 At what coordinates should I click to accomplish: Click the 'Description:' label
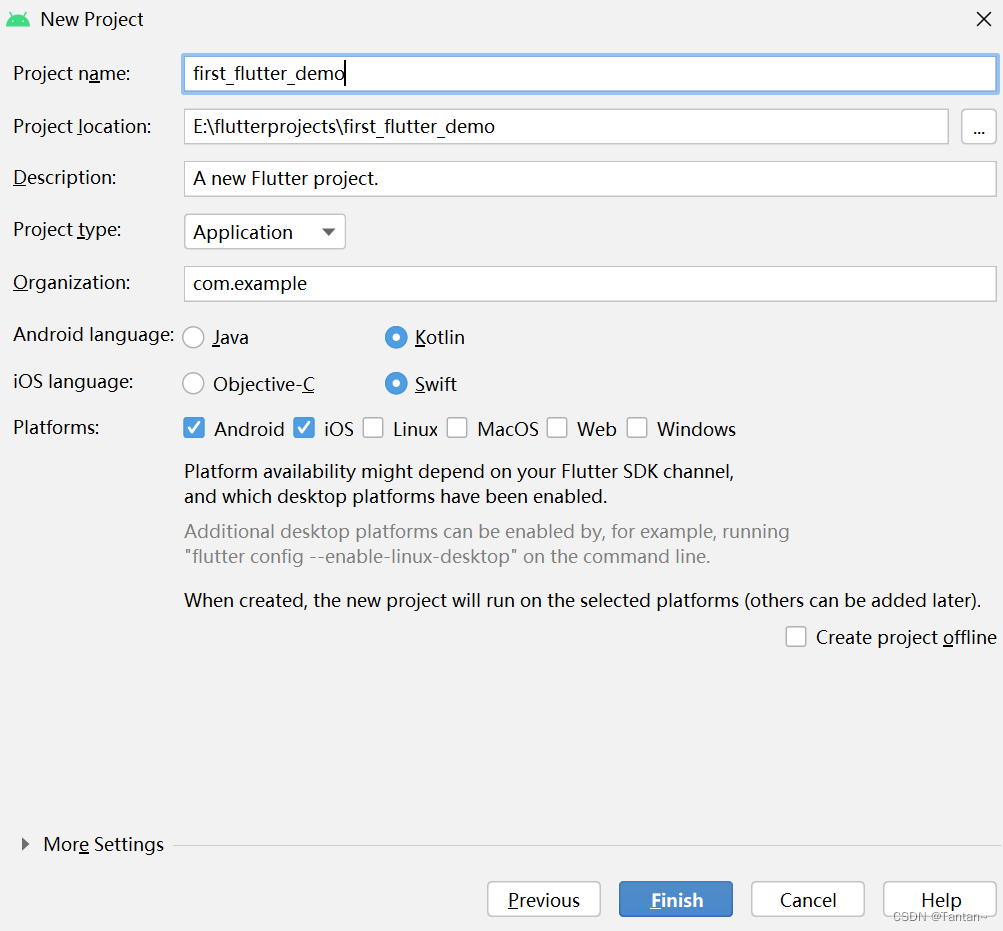click(65, 177)
